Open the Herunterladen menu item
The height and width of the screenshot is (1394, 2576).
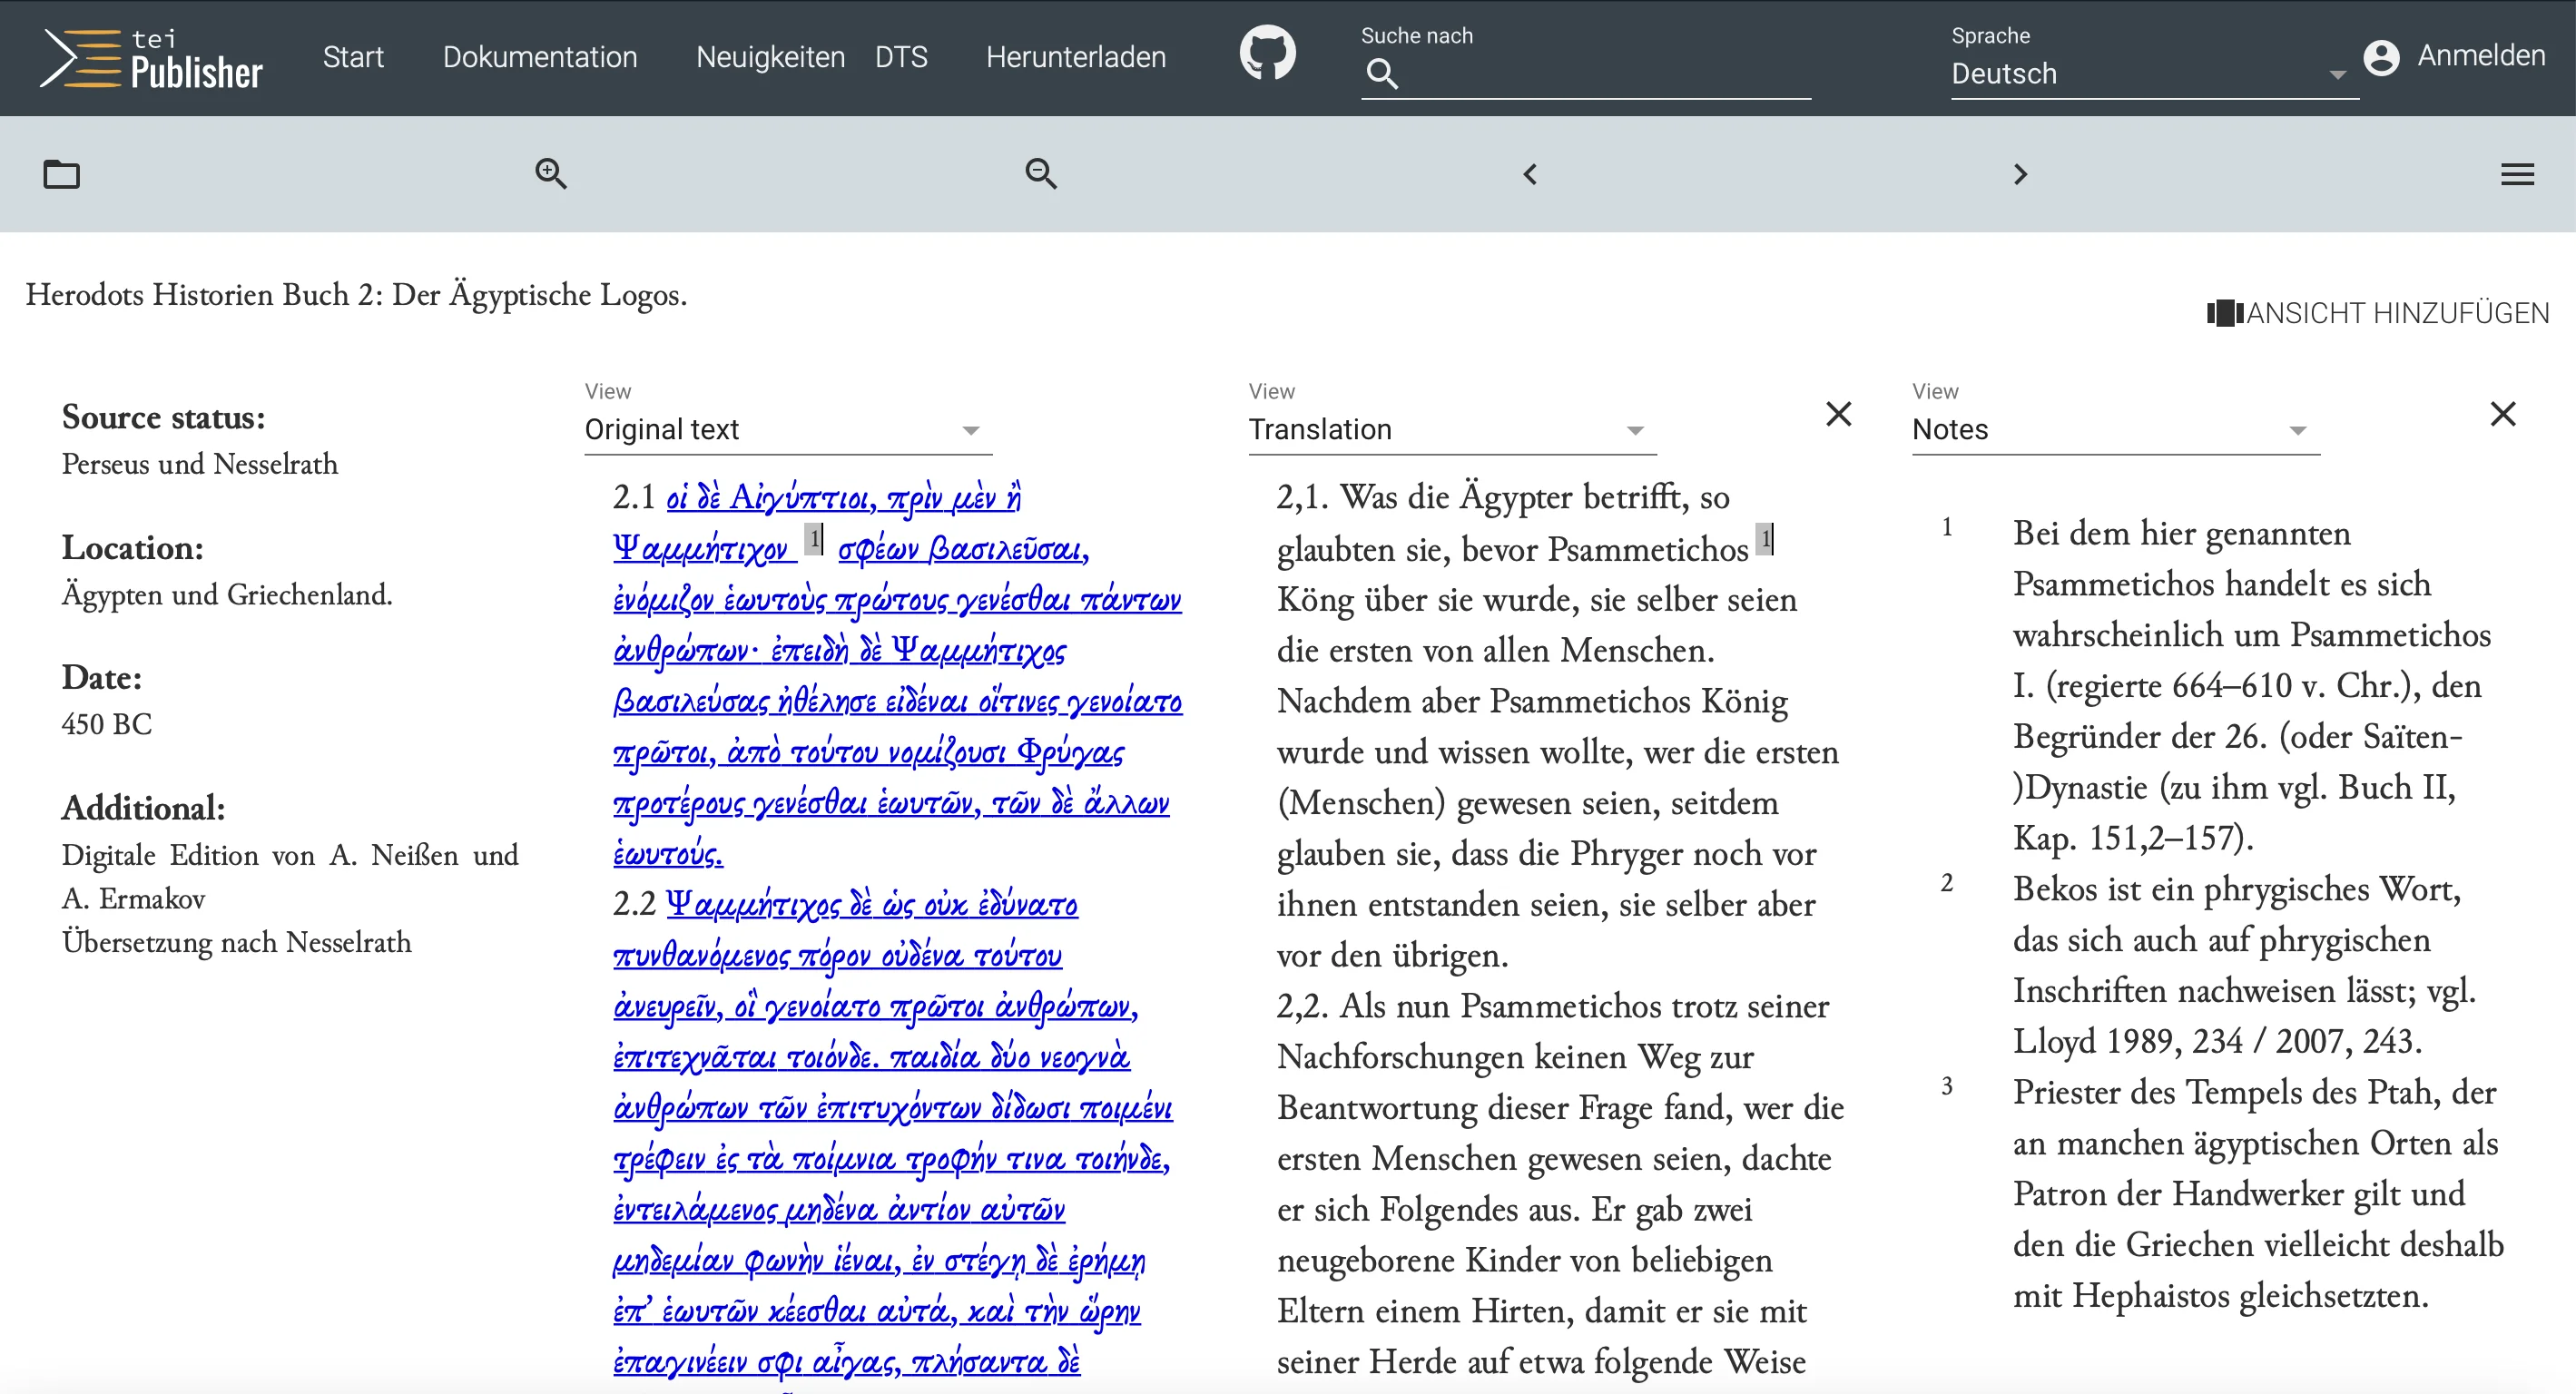click(x=1075, y=57)
